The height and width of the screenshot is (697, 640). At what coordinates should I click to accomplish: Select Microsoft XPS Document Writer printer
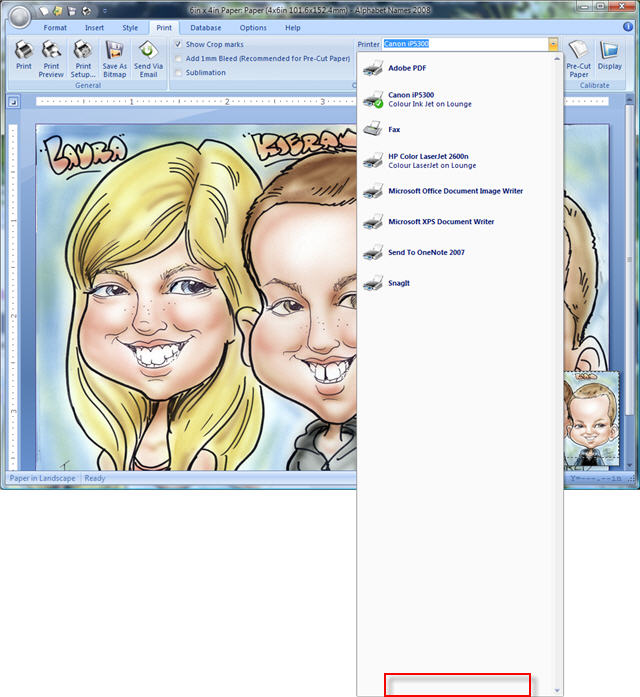(x=441, y=222)
